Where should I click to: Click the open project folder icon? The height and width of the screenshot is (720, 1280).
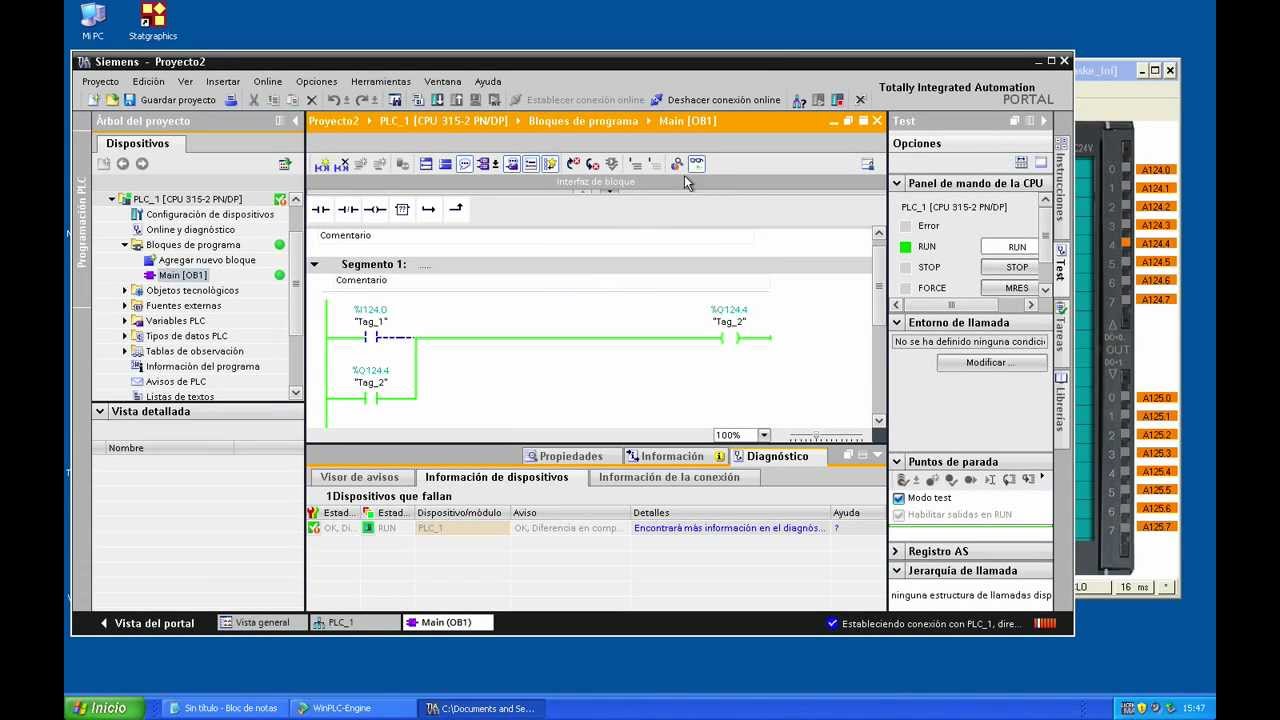(112, 100)
